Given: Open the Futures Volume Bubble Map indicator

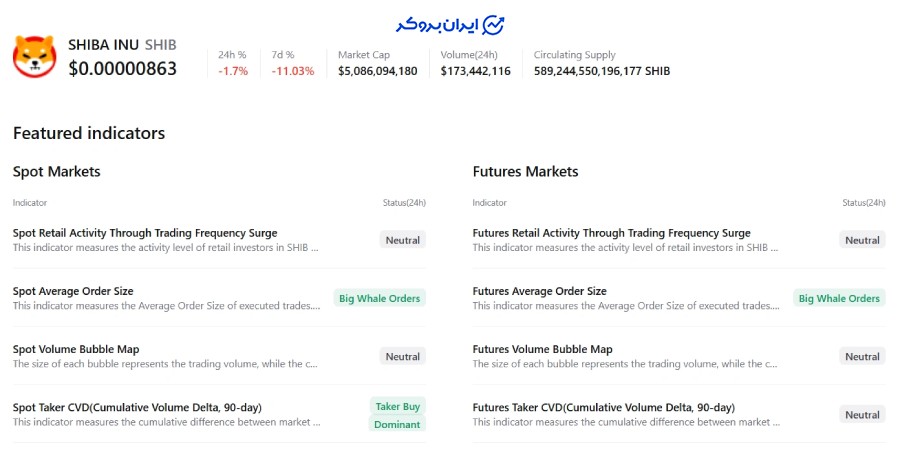Looking at the screenshot, I should [542, 349].
